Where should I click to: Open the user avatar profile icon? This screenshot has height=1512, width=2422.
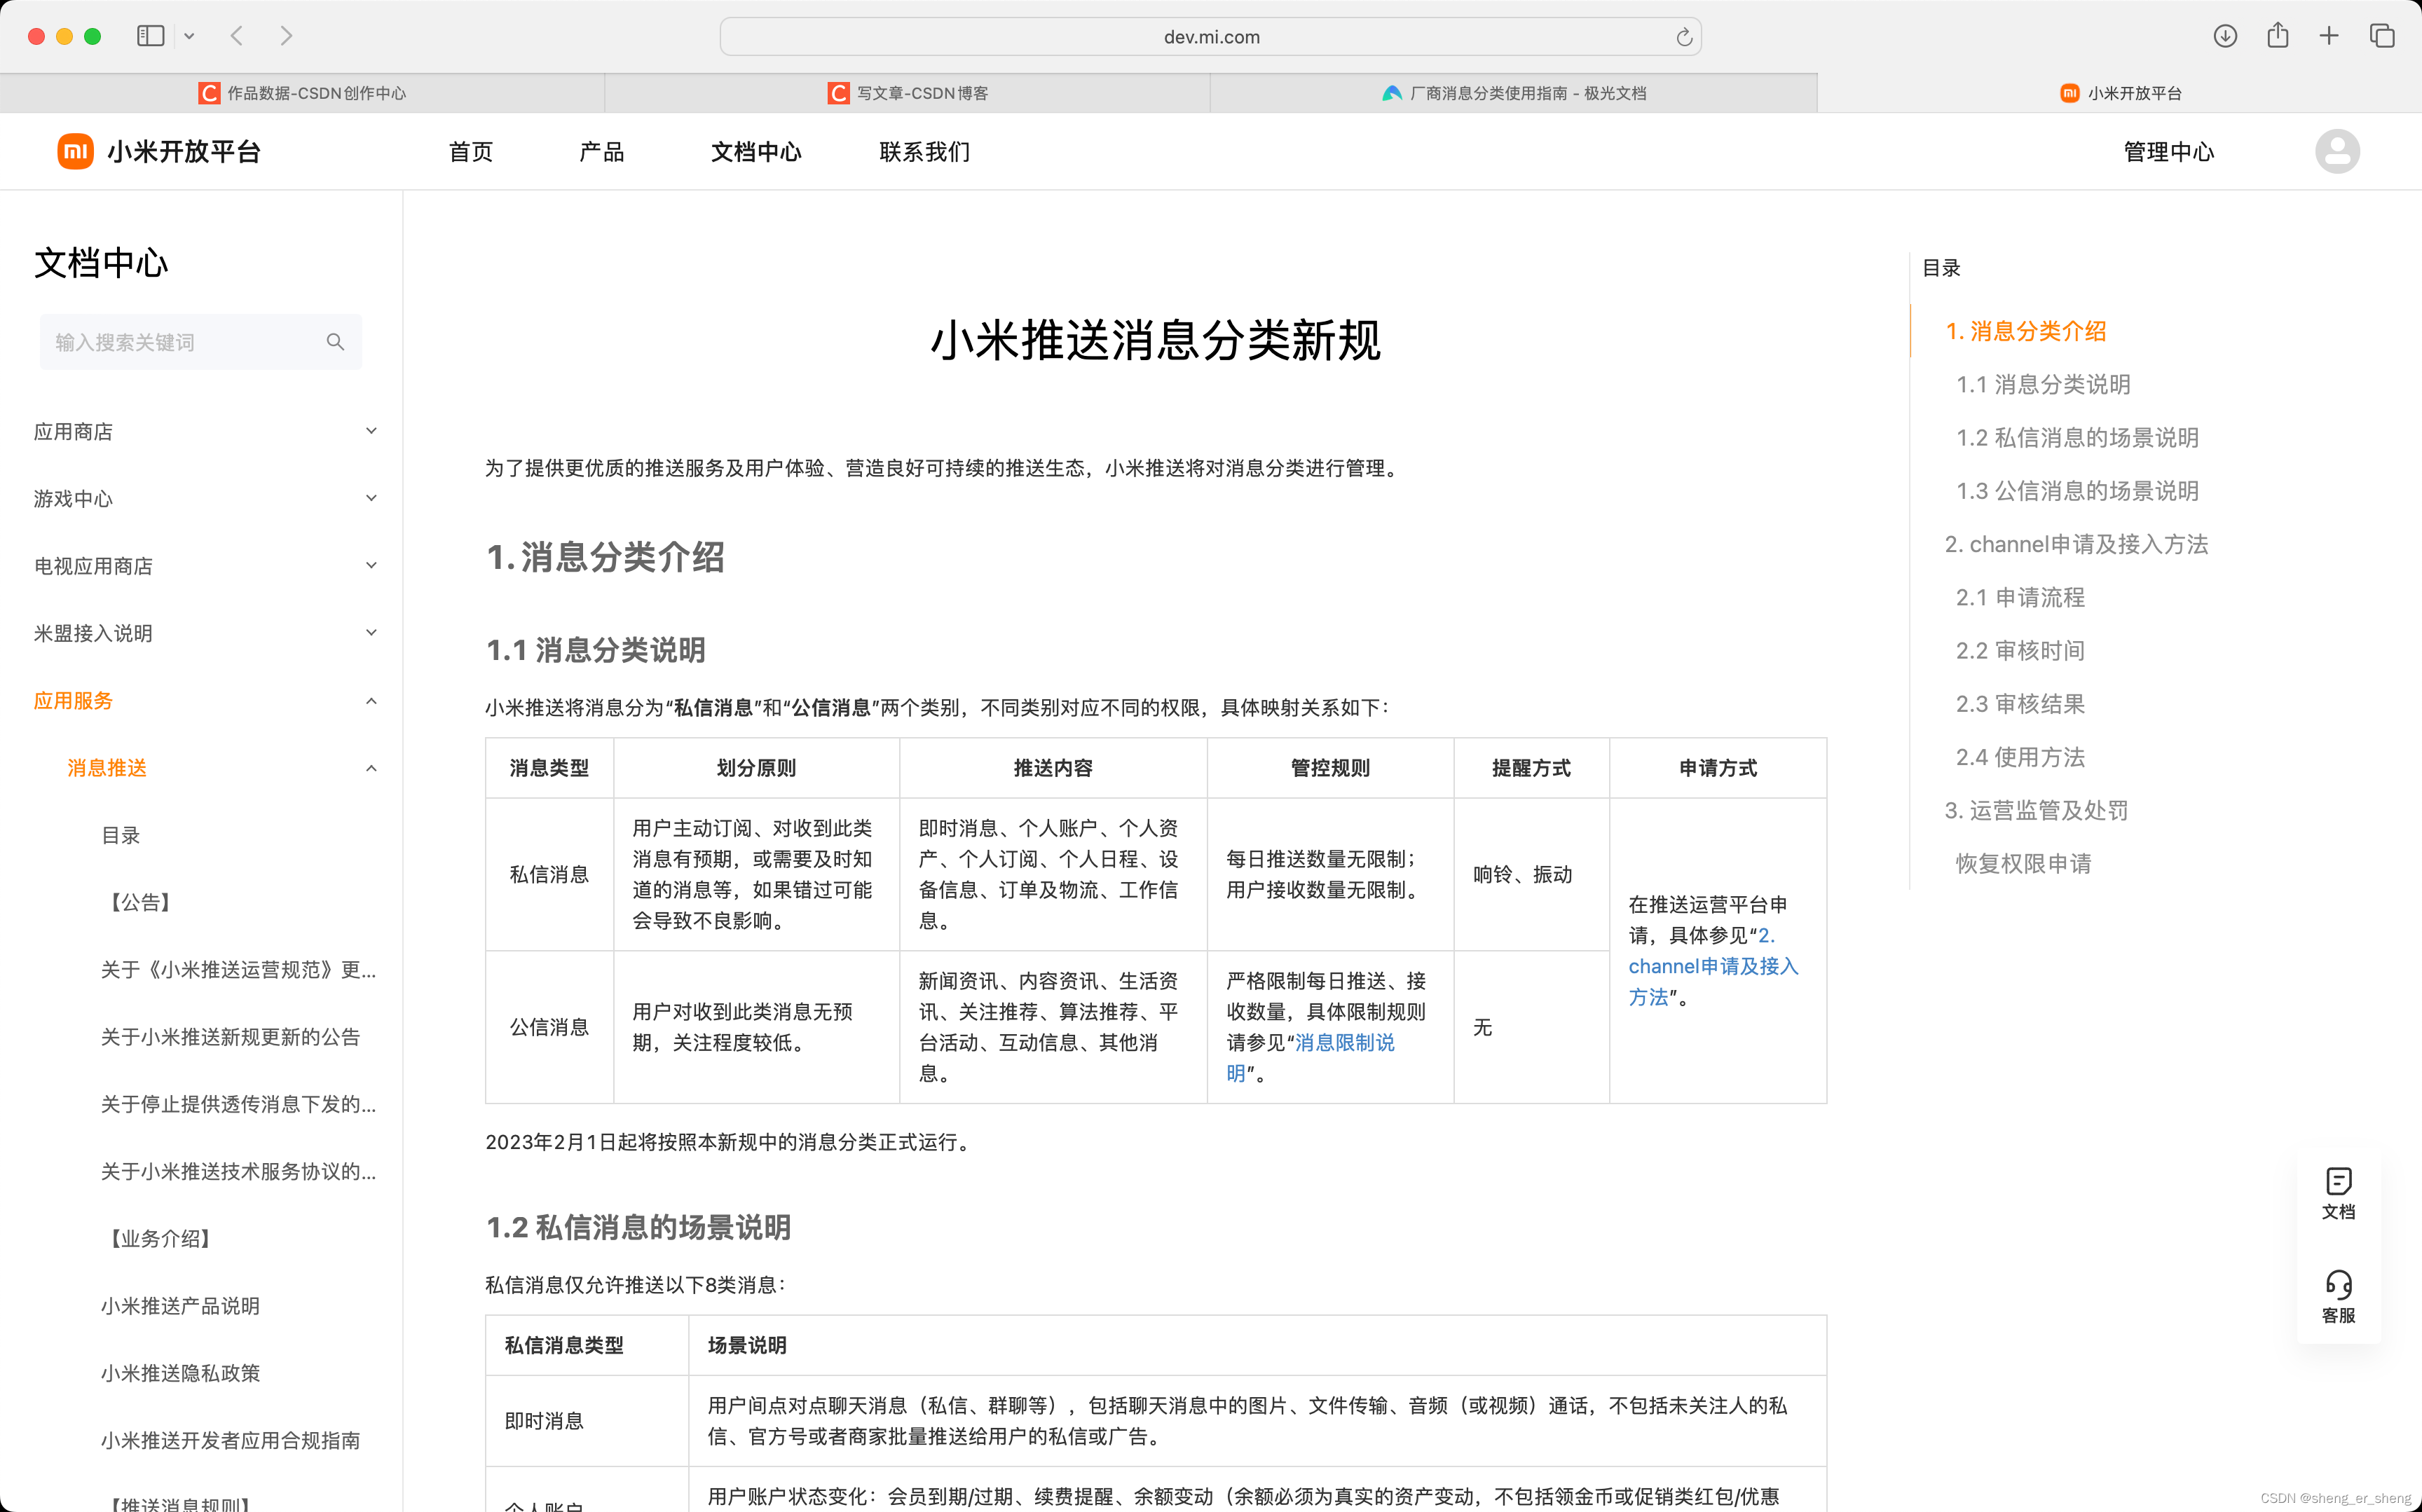coord(2337,151)
